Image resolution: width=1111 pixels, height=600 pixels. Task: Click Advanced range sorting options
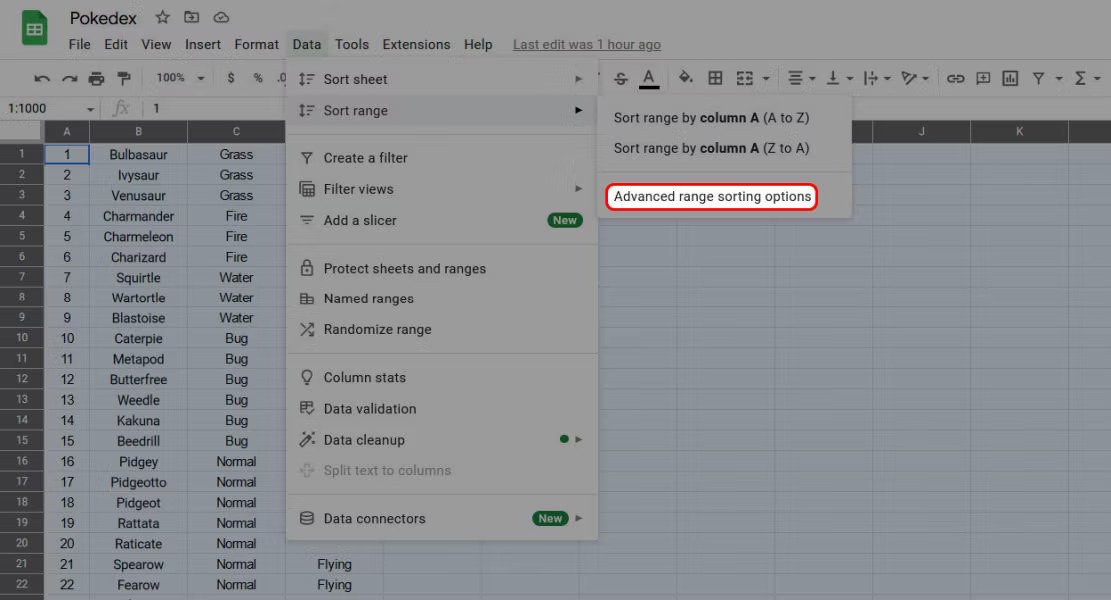[x=712, y=197]
